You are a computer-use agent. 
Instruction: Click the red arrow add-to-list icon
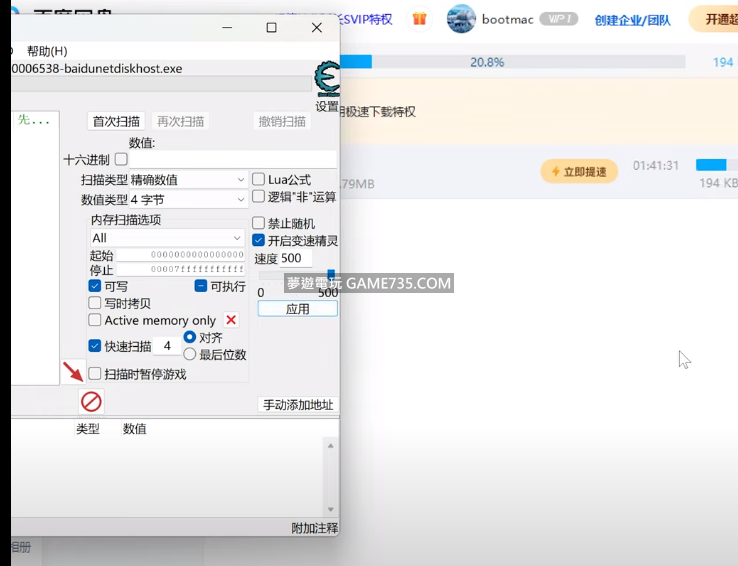73,371
